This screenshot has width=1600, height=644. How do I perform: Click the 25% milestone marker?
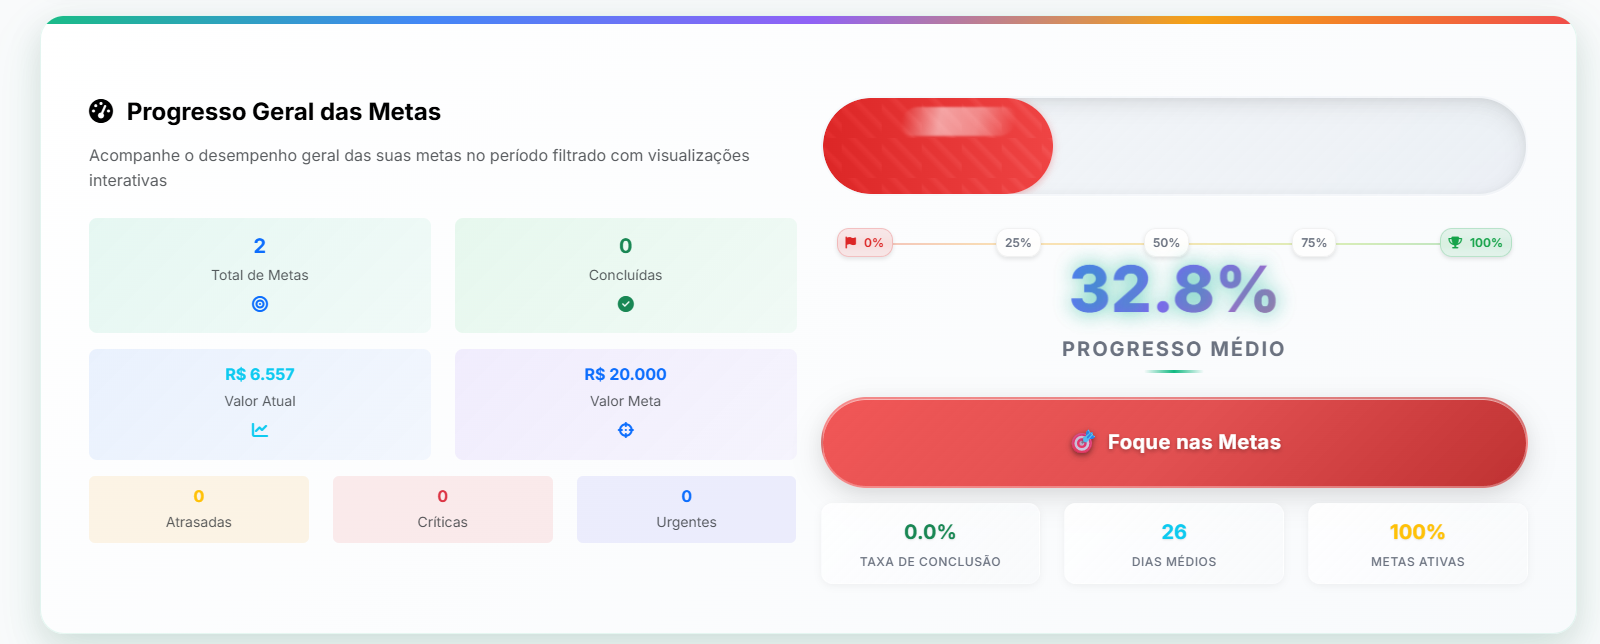click(1018, 242)
